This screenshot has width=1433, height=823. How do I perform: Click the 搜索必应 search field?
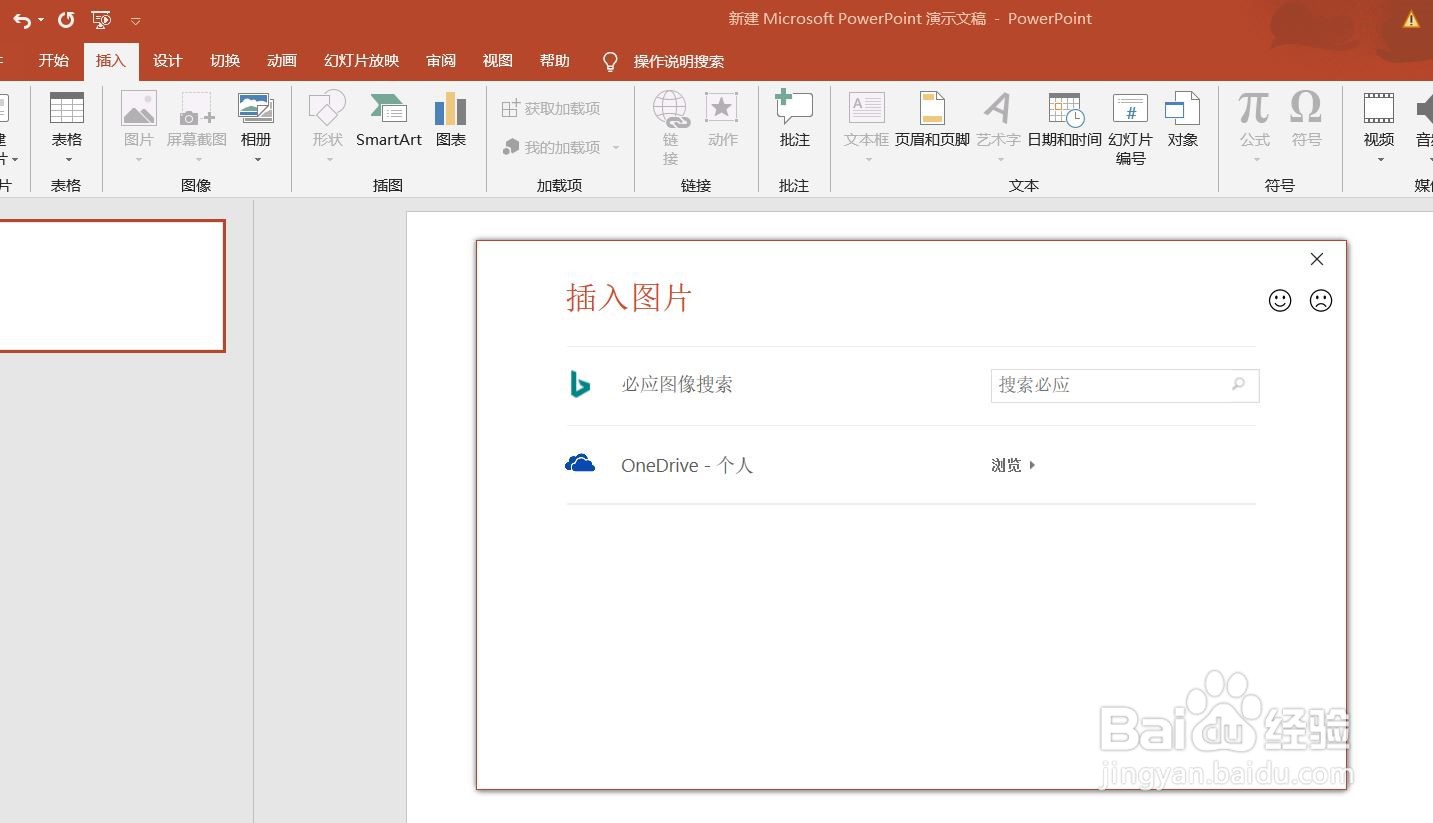coord(1125,385)
